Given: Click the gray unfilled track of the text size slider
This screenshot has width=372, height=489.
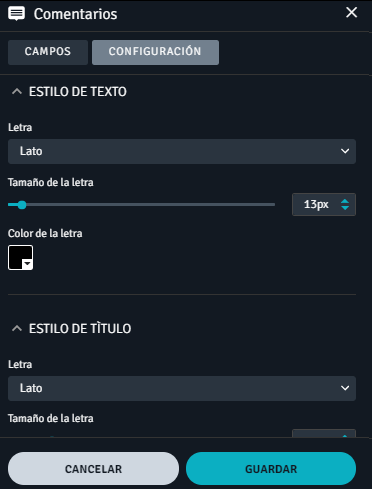Looking at the screenshot, I should (x=151, y=205).
